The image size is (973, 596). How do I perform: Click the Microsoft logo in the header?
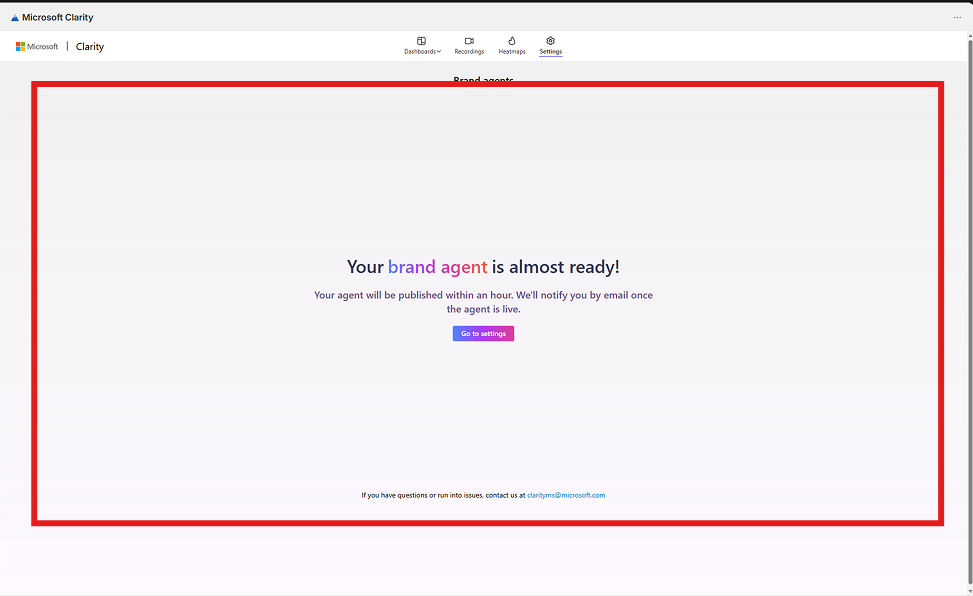click(37, 47)
